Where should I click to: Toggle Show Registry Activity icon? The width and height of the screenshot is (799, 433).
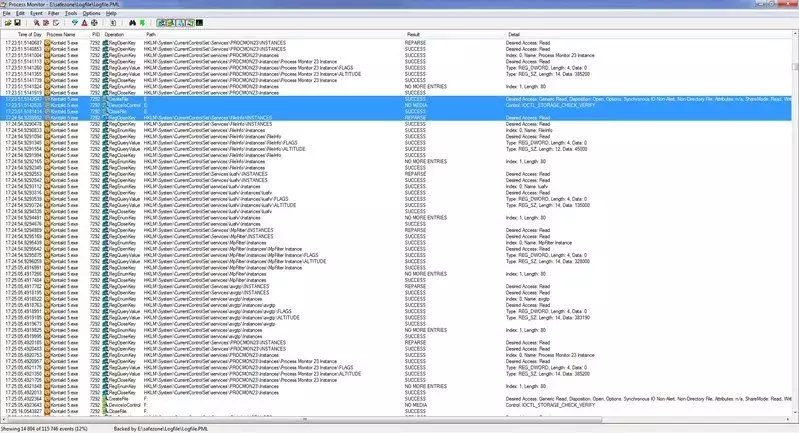pyautogui.click(x=161, y=23)
